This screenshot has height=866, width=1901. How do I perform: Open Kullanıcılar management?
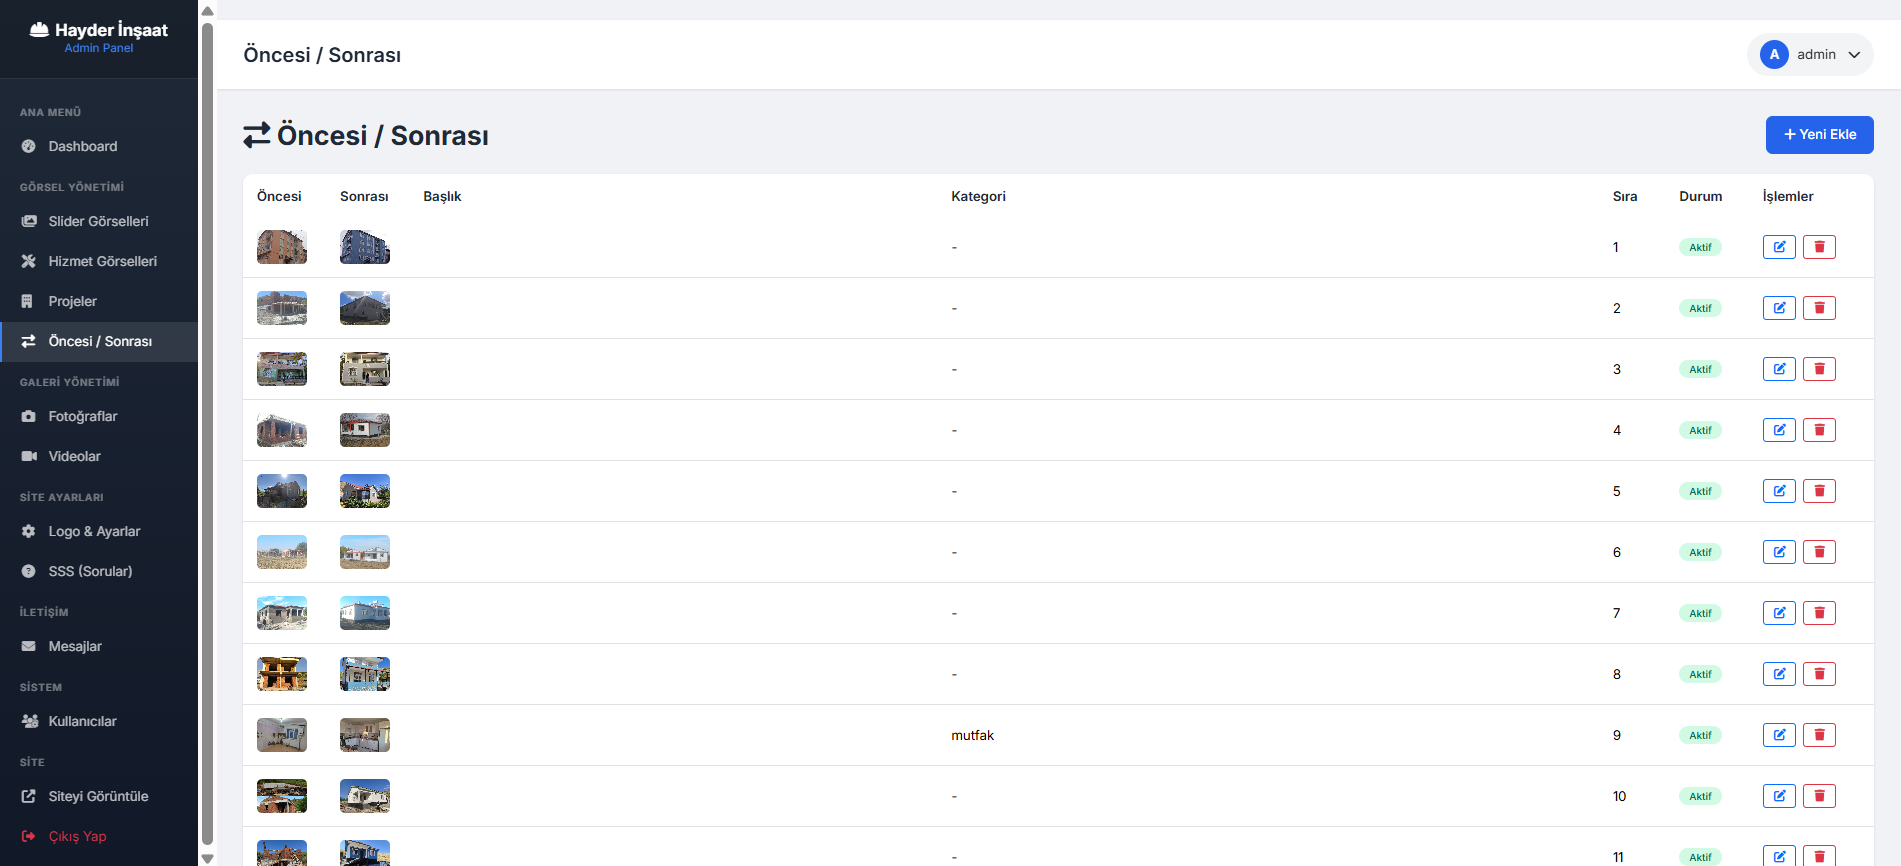(99, 721)
